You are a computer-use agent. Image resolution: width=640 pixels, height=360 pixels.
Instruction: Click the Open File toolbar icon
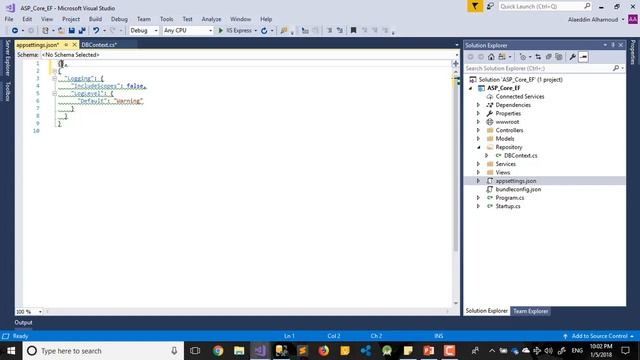(x=61, y=31)
